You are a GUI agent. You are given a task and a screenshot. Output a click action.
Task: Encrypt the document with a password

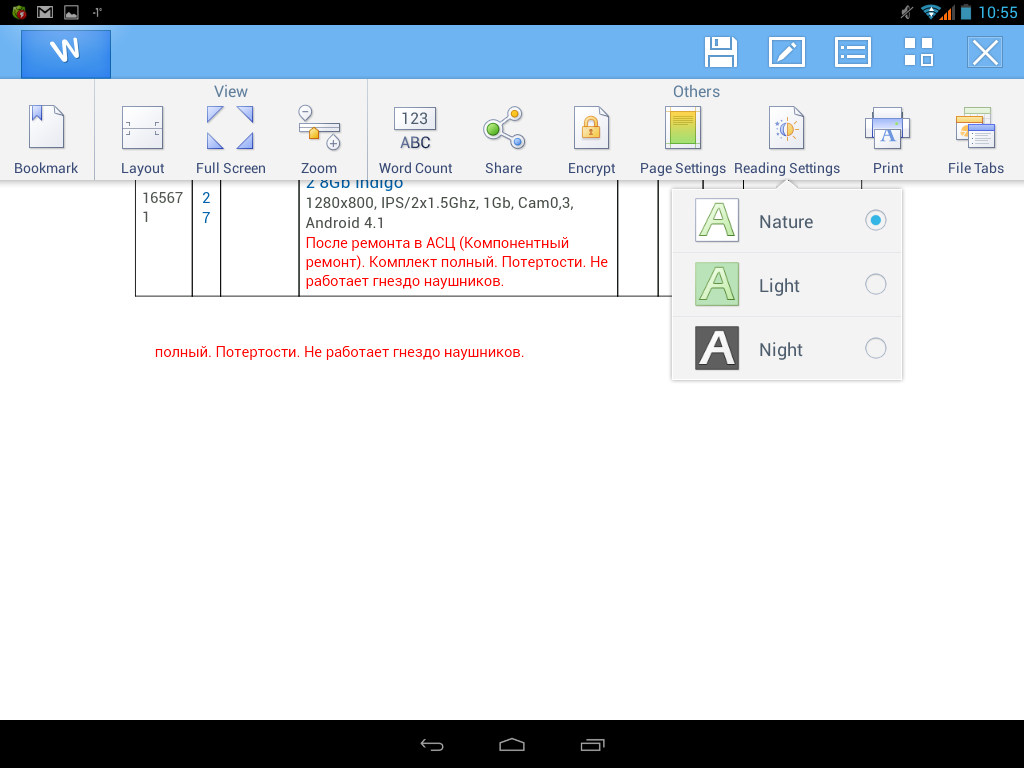[591, 138]
